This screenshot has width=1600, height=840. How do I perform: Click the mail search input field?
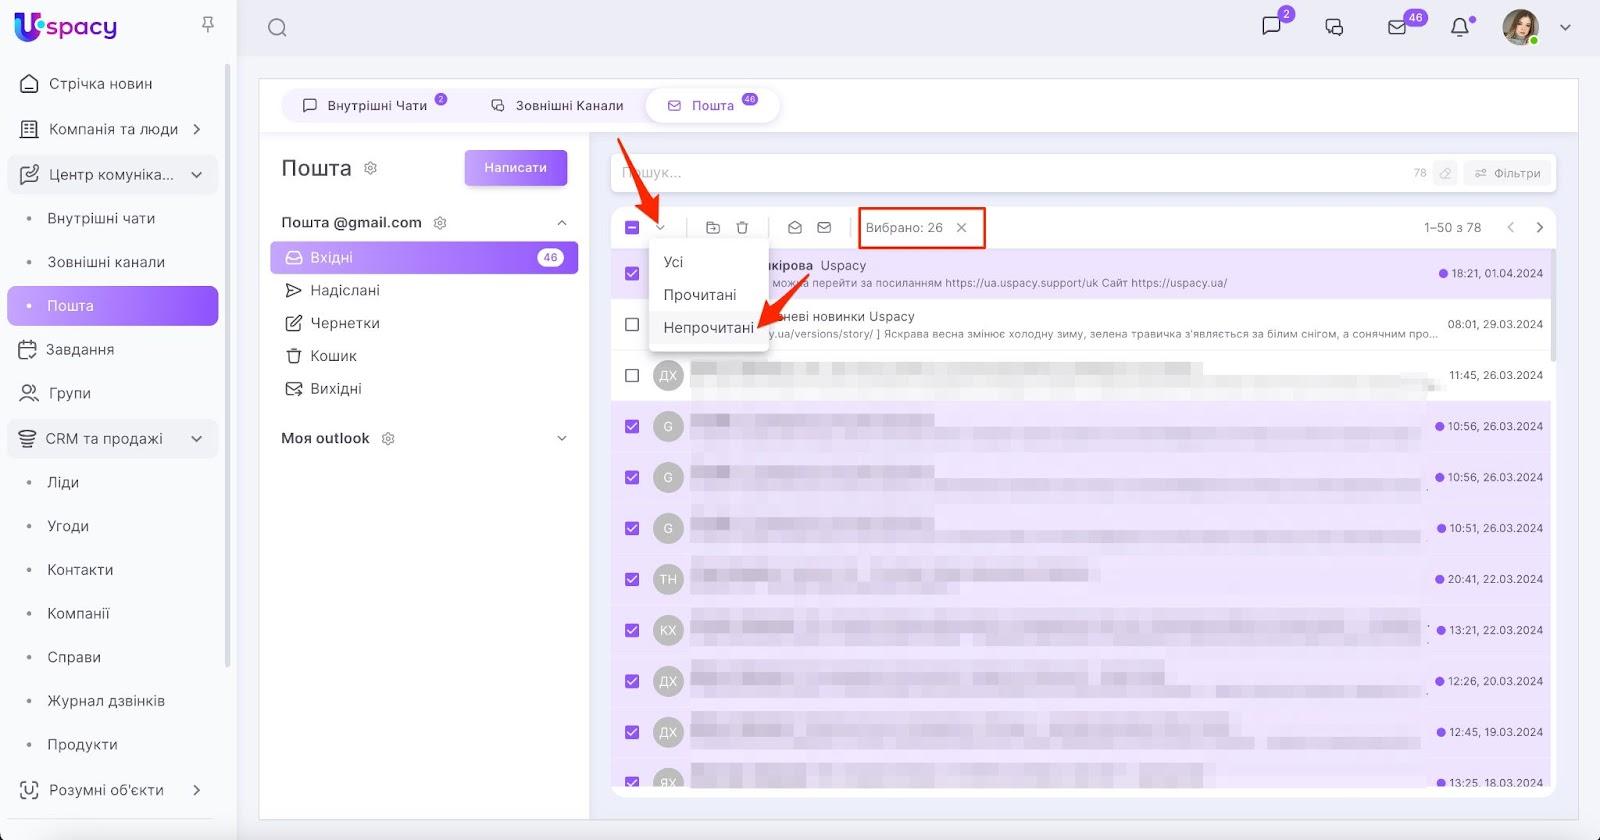pos(1000,173)
